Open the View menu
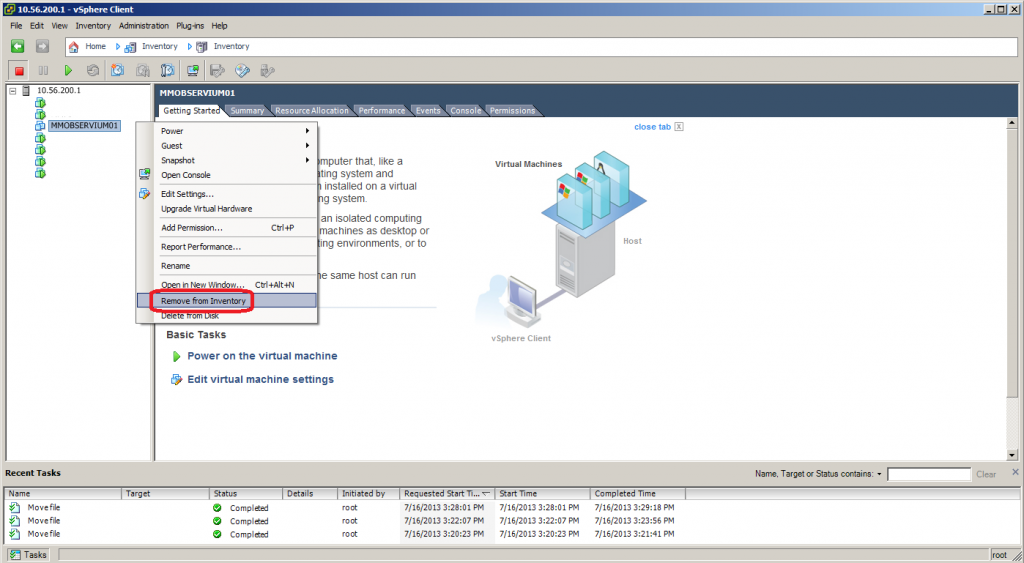 coord(59,25)
